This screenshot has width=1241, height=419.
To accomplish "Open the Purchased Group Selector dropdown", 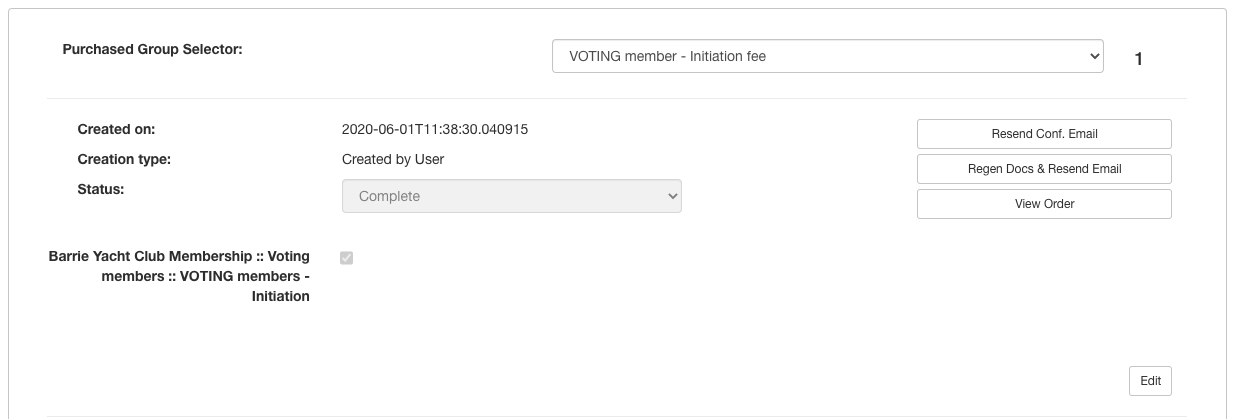I will (x=826, y=57).
